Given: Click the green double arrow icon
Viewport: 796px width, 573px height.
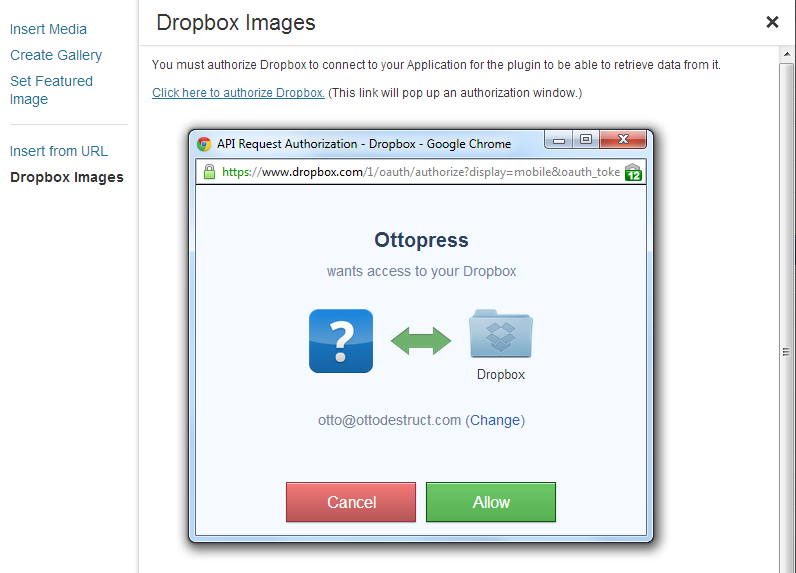Looking at the screenshot, I should point(421,341).
